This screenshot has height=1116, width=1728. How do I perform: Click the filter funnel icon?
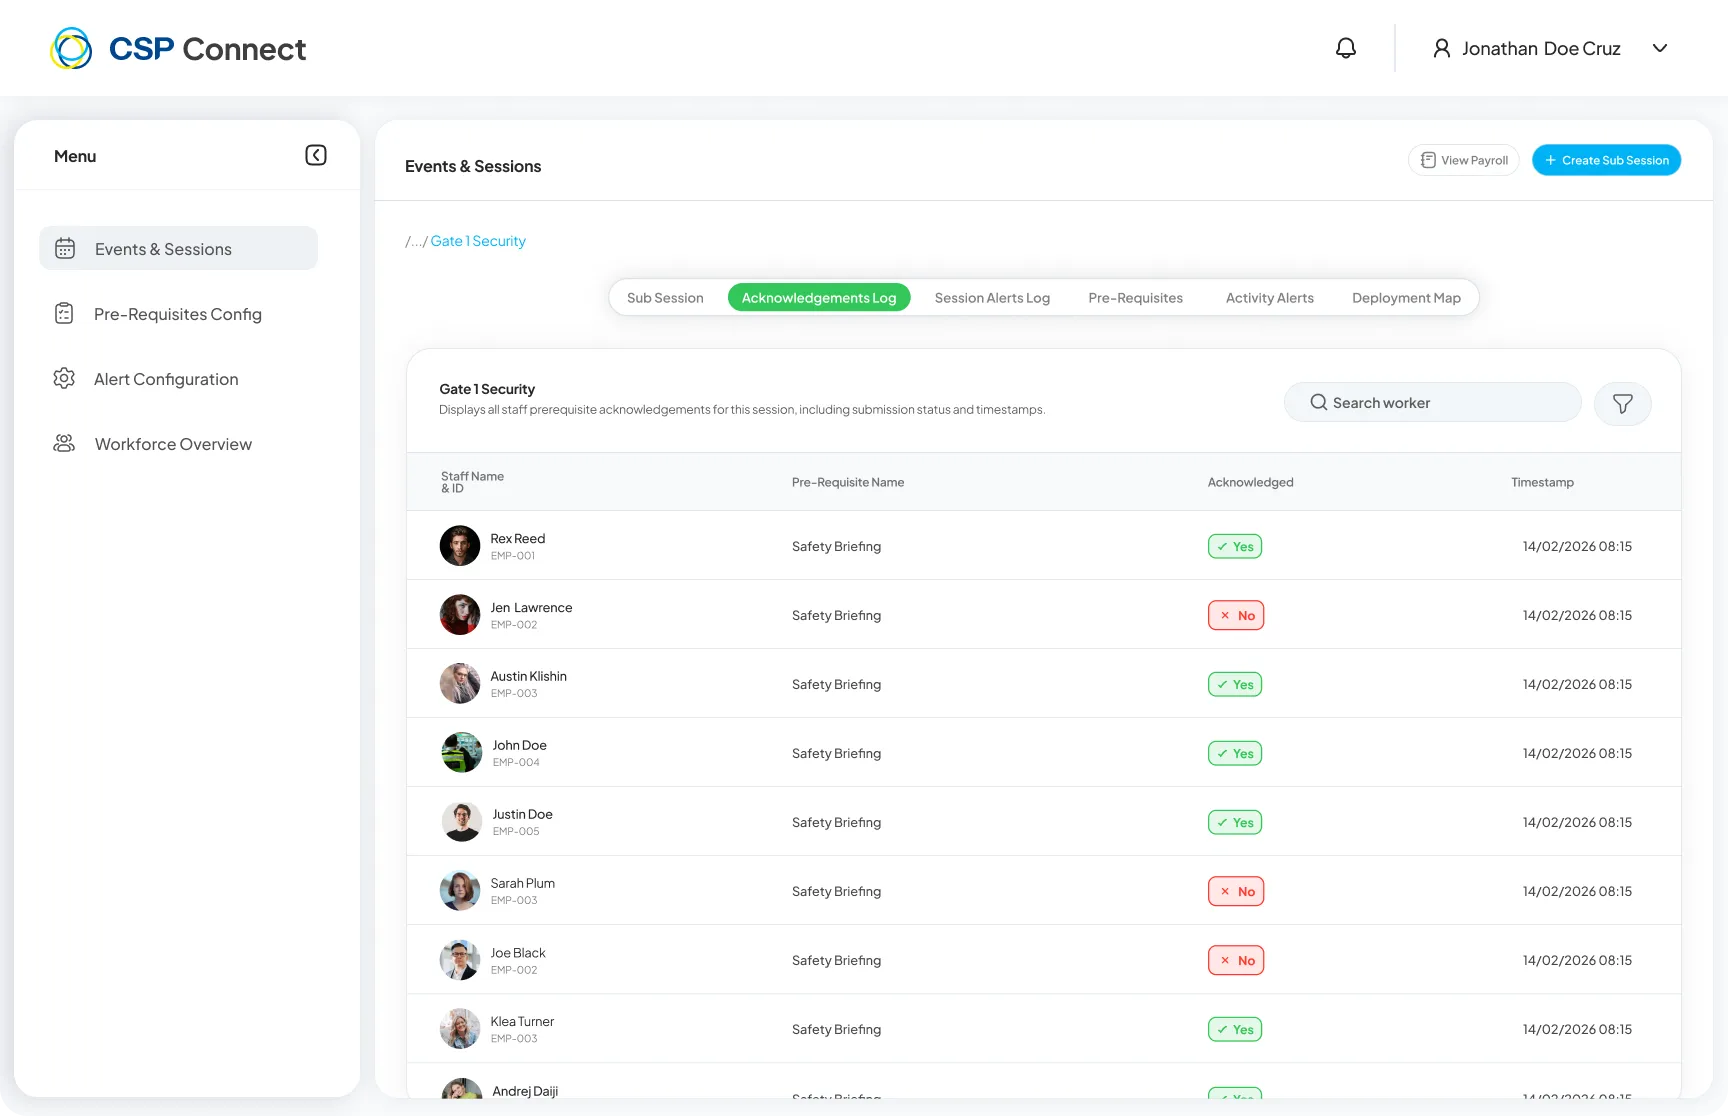tap(1622, 403)
